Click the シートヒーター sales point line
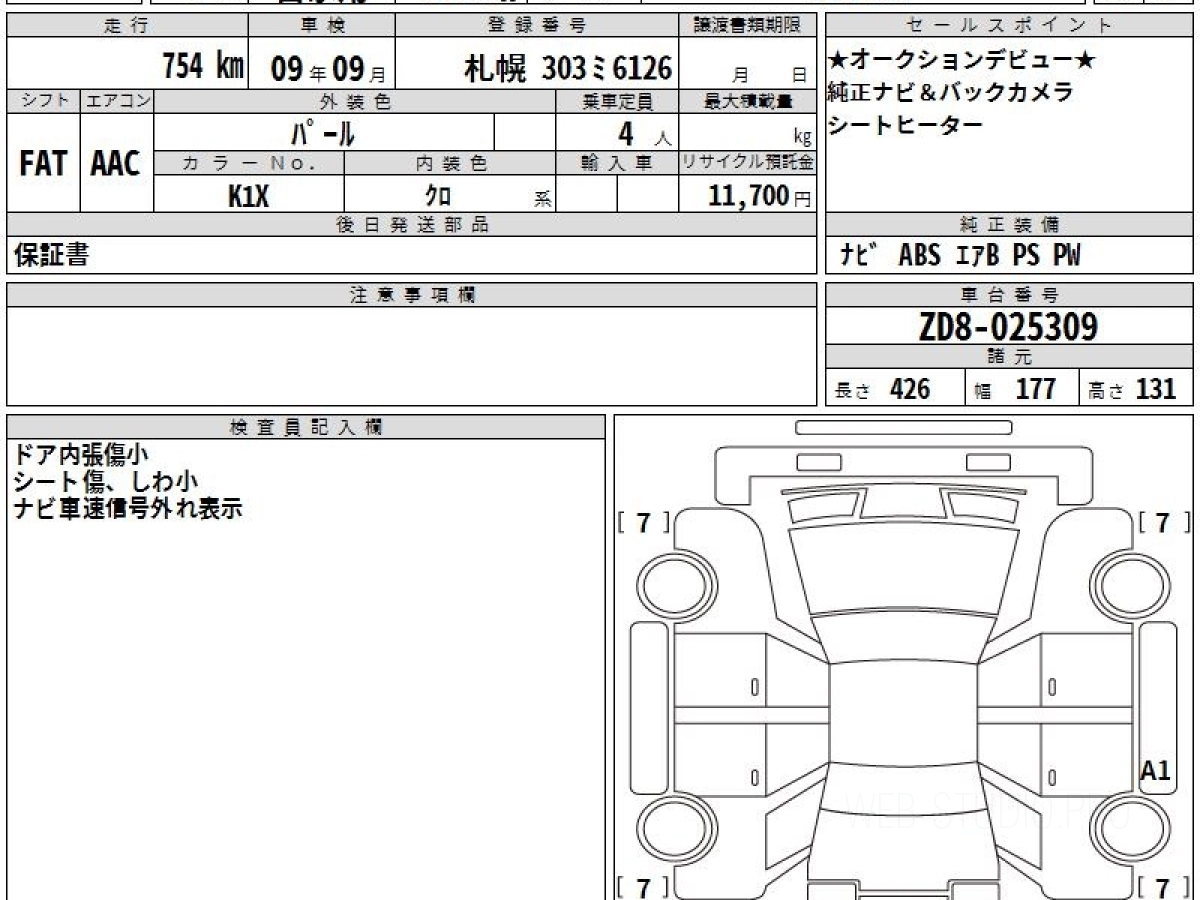Image resolution: width=1200 pixels, height=900 pixels. 905,125
